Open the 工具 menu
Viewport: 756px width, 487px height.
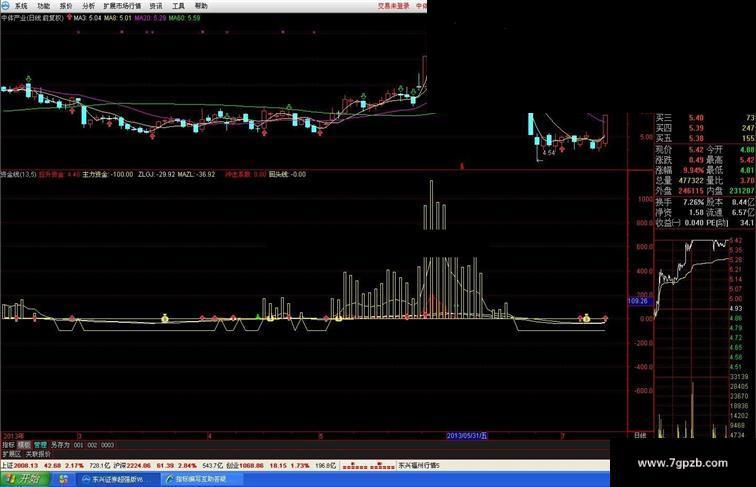click(178, 6)
